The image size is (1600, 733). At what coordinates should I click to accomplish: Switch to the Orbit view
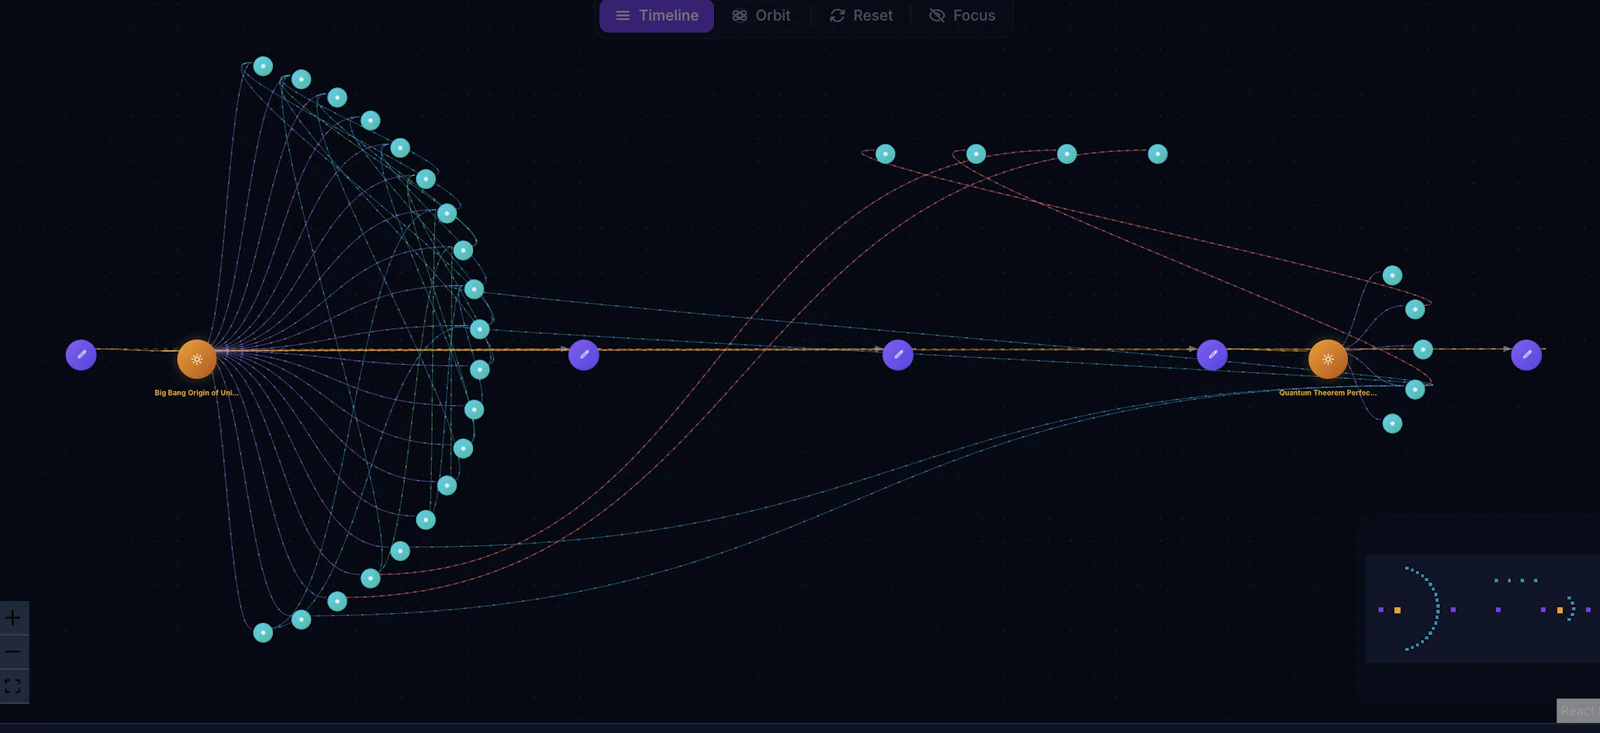(x=761, y=16)
